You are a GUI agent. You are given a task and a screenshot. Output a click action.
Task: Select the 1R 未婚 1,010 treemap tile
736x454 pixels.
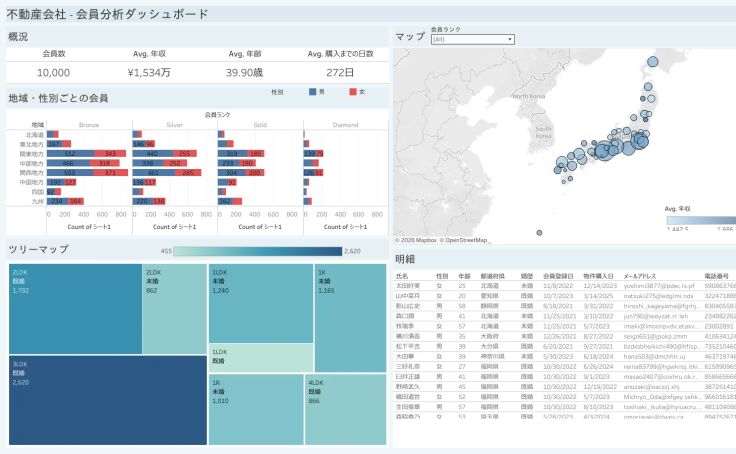(x=256, y=409)
